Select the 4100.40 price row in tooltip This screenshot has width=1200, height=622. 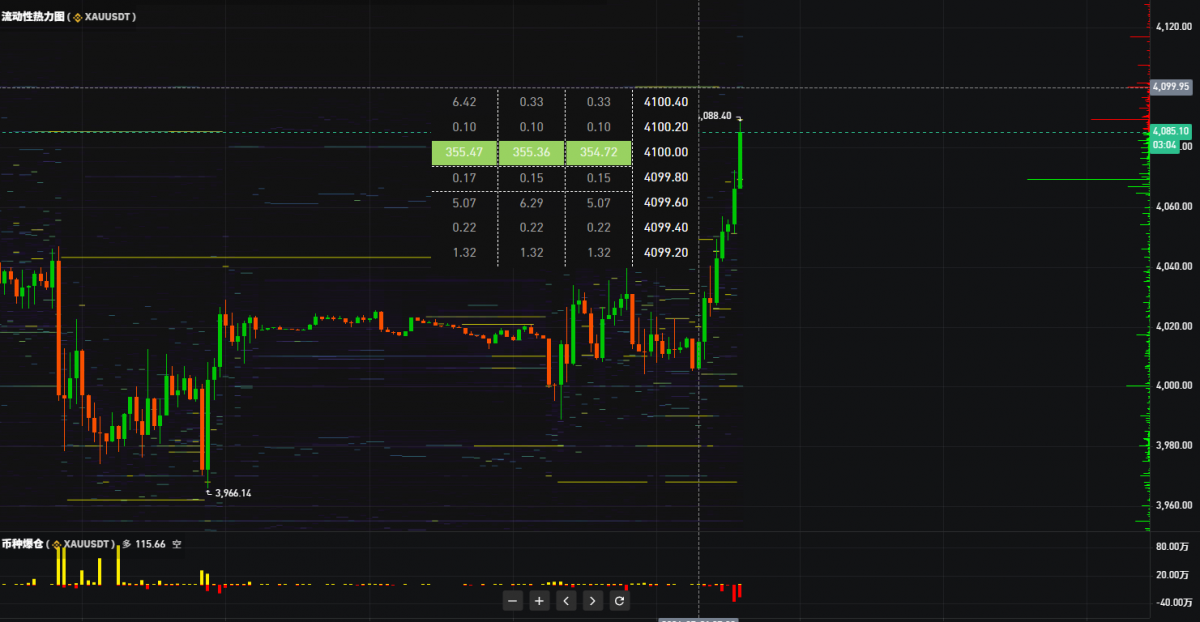pos(563,102)
